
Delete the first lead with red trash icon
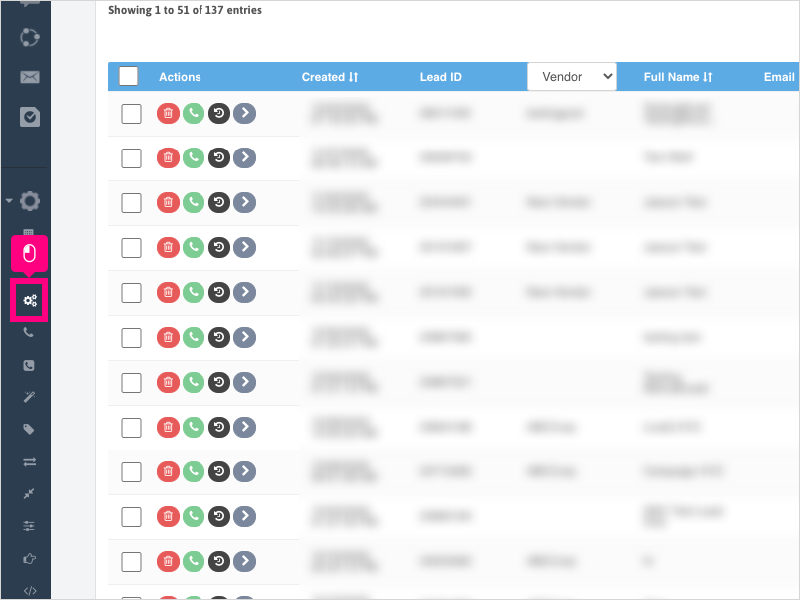coord(168,113)
